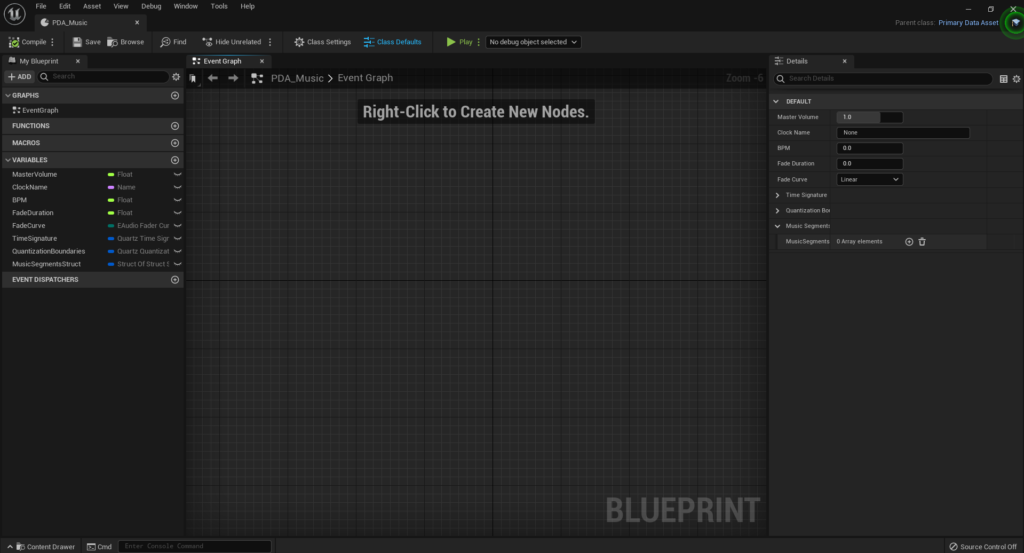The image size is (1024, 553).
Task: Add a new function with plus icon
Action: coord(175,126)
